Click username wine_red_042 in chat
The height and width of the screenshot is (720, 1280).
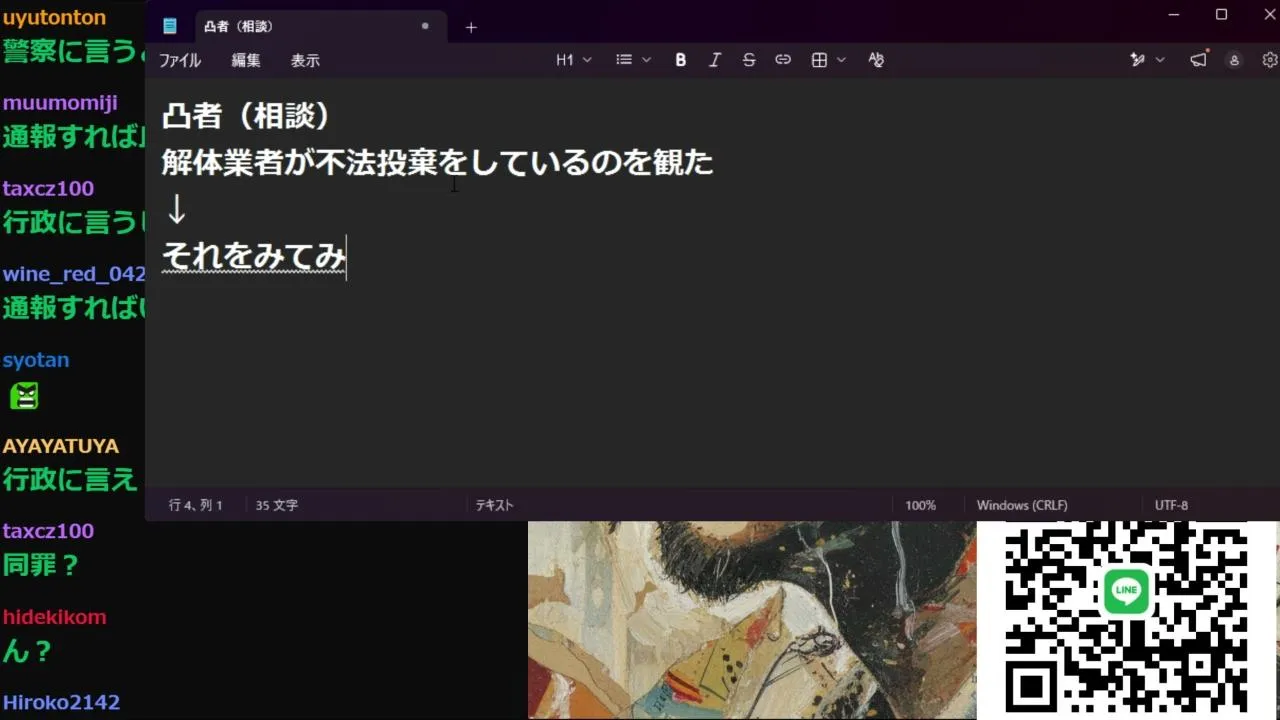(x=74, y=274)
